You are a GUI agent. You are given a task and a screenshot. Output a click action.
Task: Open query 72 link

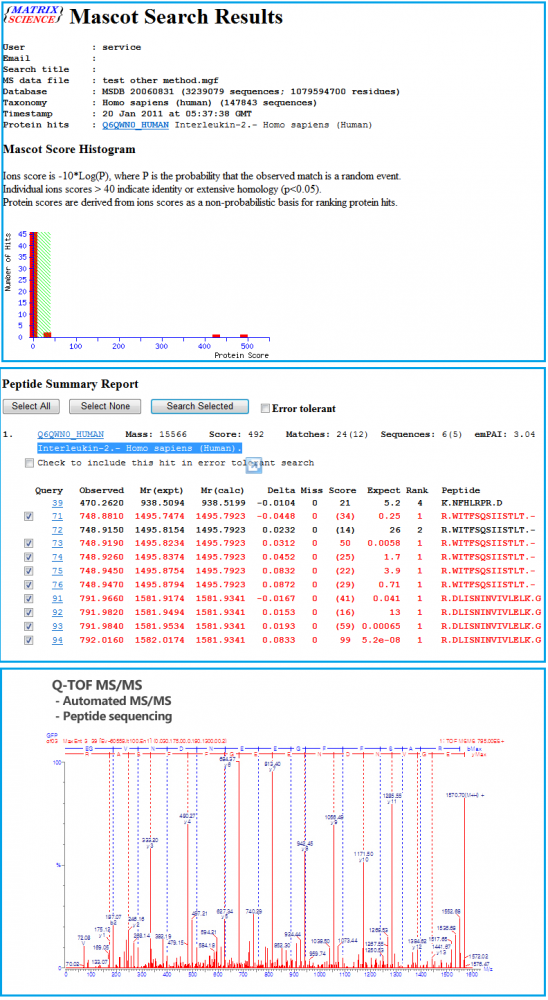[57, 529]
